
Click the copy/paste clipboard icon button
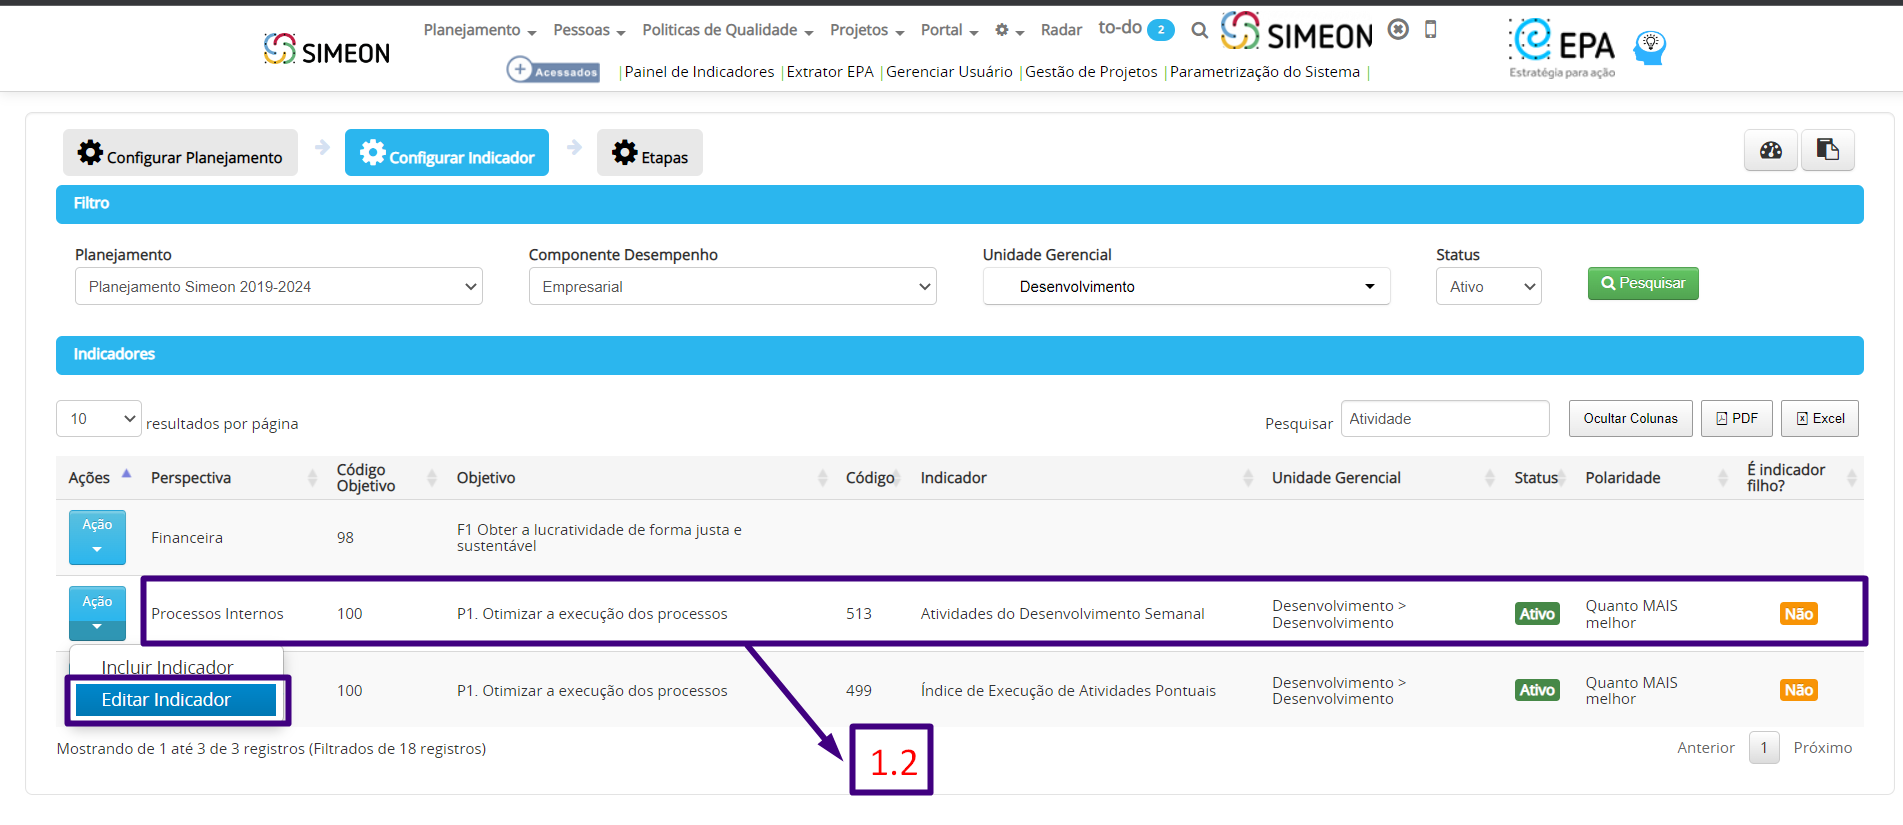[1828, 150]
